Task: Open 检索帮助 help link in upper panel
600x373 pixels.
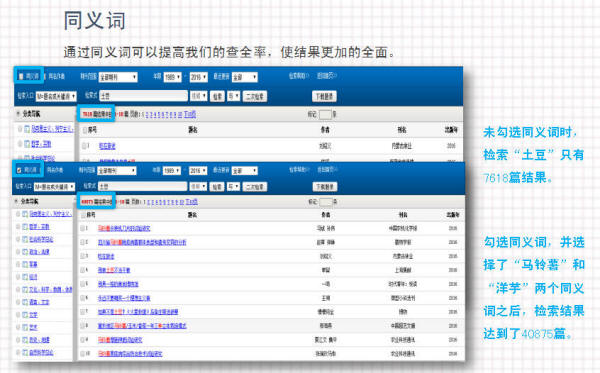Action: [x=299, y=76]
